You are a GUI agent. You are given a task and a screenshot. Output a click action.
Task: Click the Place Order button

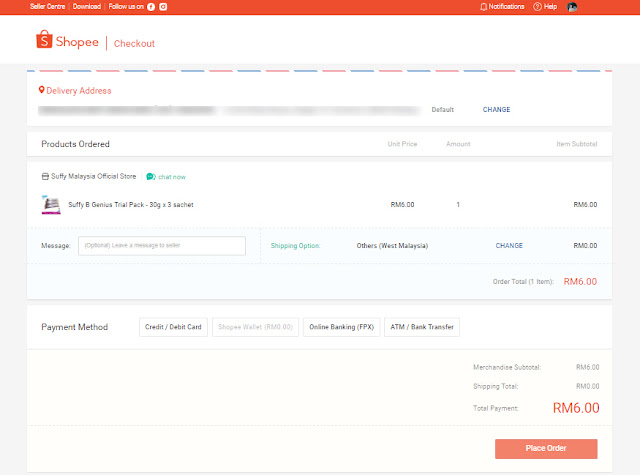coord(546,448)
